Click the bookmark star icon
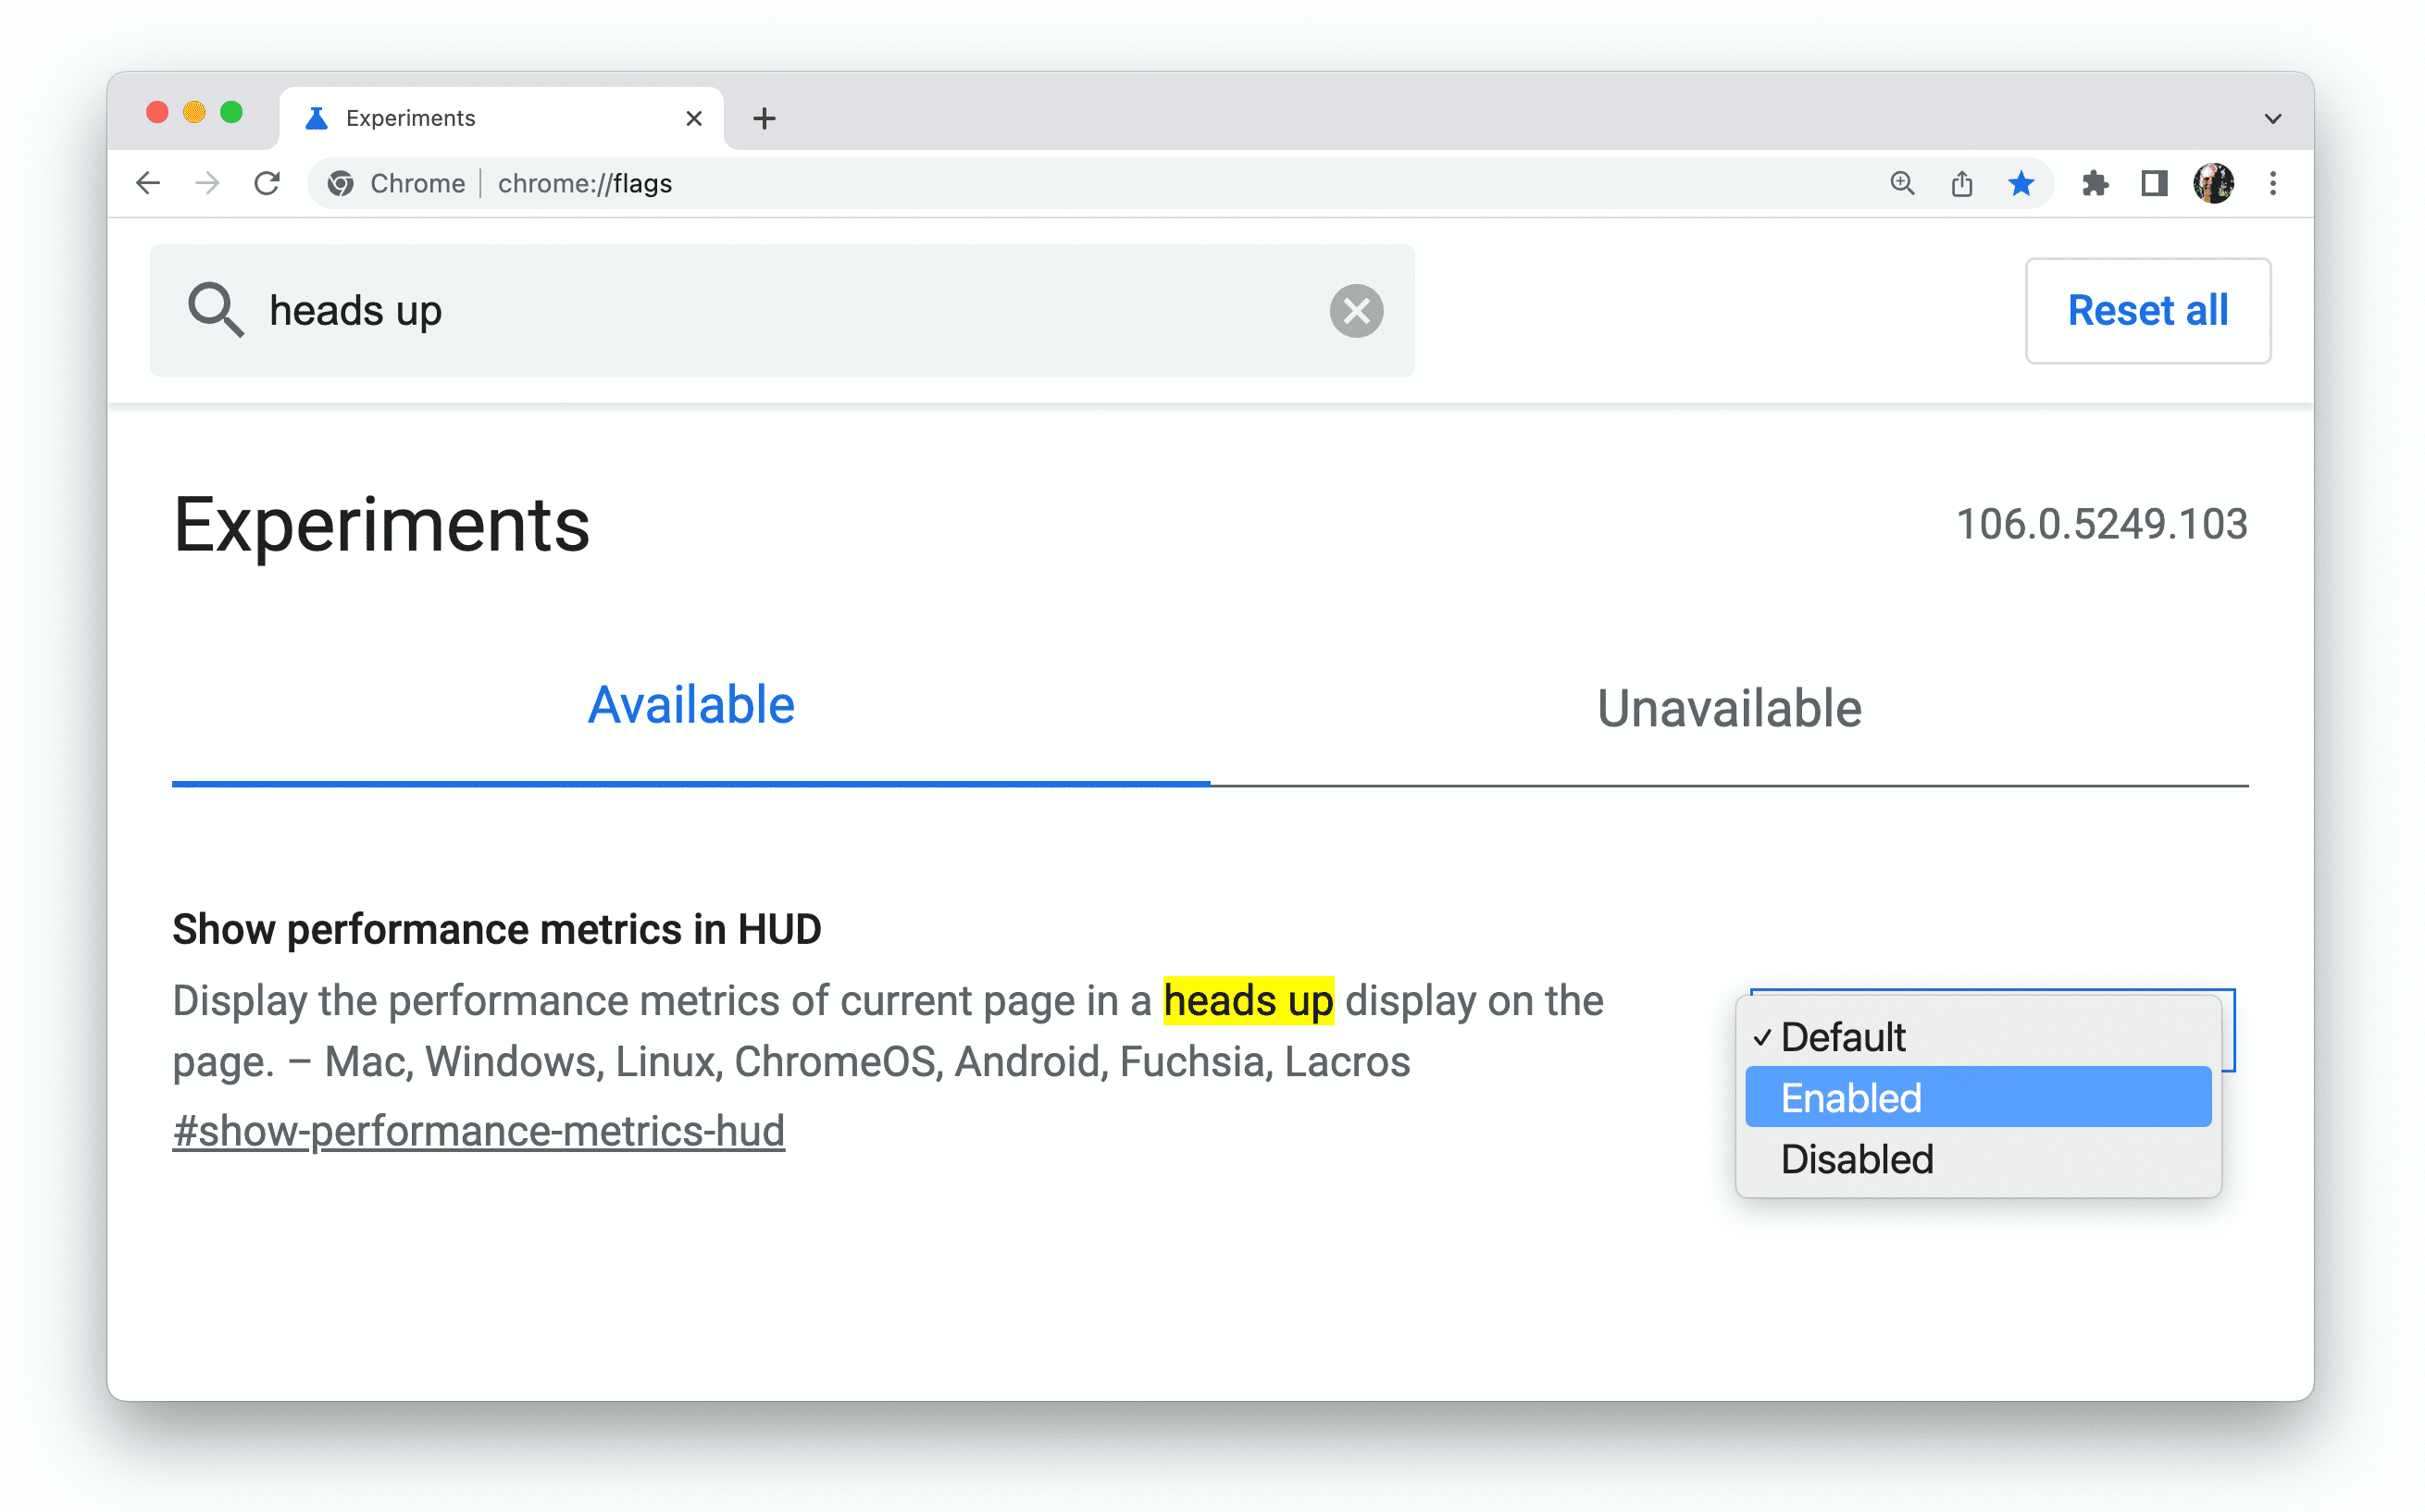Screen dimensions: 2425x1512 [x=2018, y=183]
